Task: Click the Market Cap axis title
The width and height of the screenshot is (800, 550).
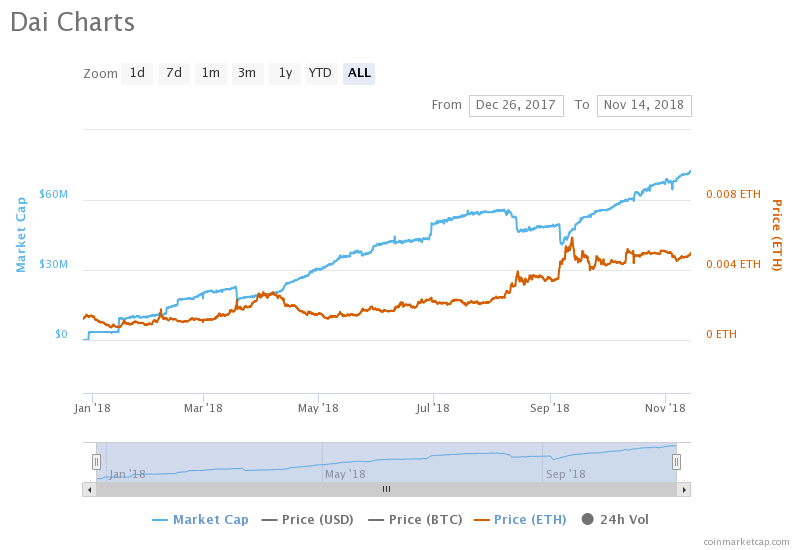Action: (20, 235)
